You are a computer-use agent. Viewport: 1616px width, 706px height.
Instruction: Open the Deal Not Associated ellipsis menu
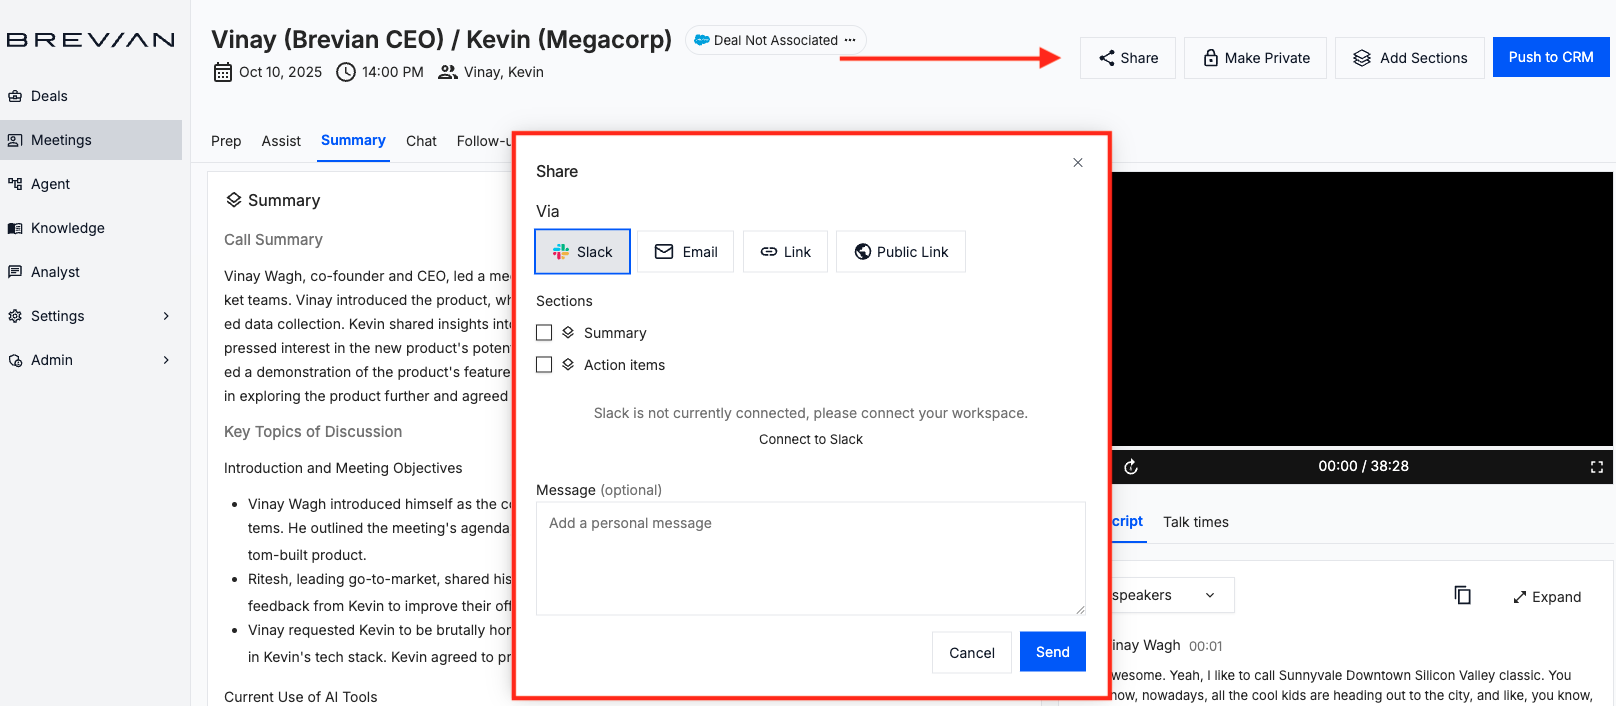point(850,40)
